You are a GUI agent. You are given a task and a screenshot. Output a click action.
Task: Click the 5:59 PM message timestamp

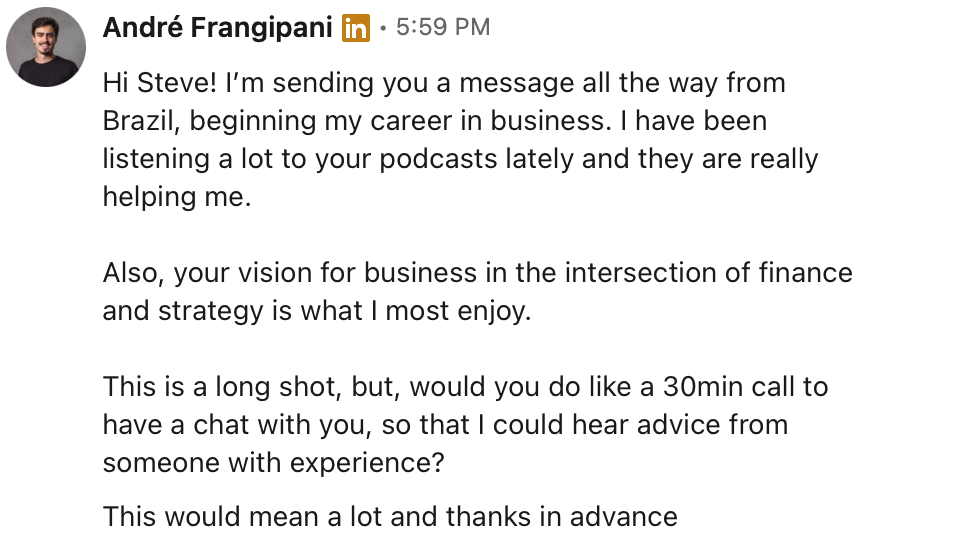[442, 27]
